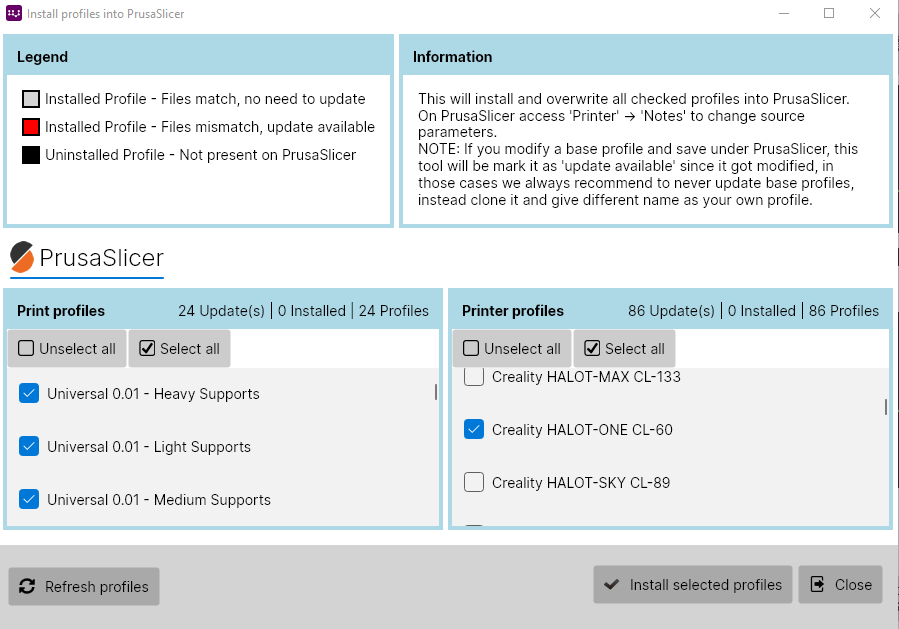
Task: Uncheck Universal 0.01 - Heavy Supports
Action: (29, 393)
